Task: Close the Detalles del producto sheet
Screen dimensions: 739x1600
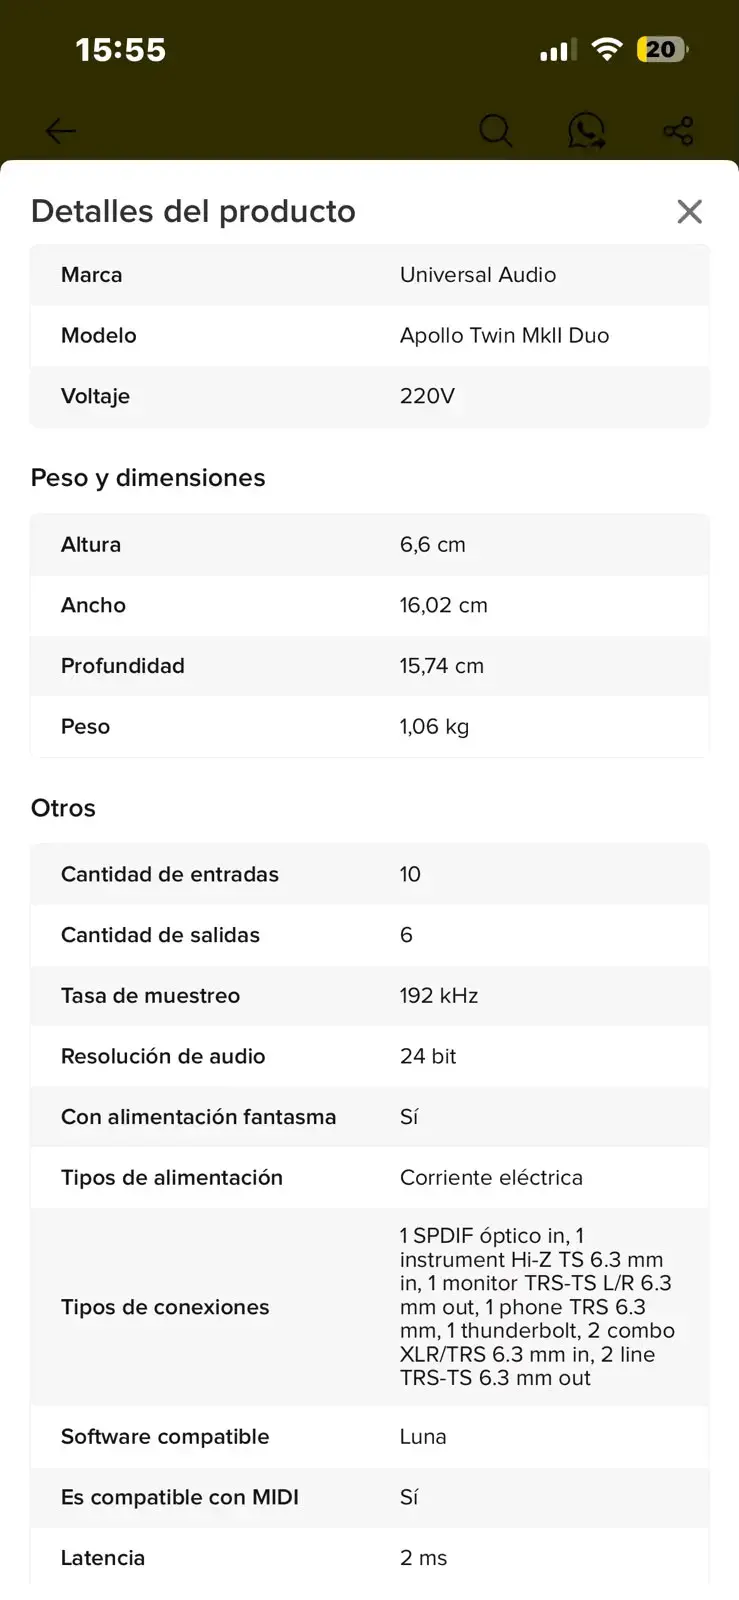Action: click(x=689, y=211)
